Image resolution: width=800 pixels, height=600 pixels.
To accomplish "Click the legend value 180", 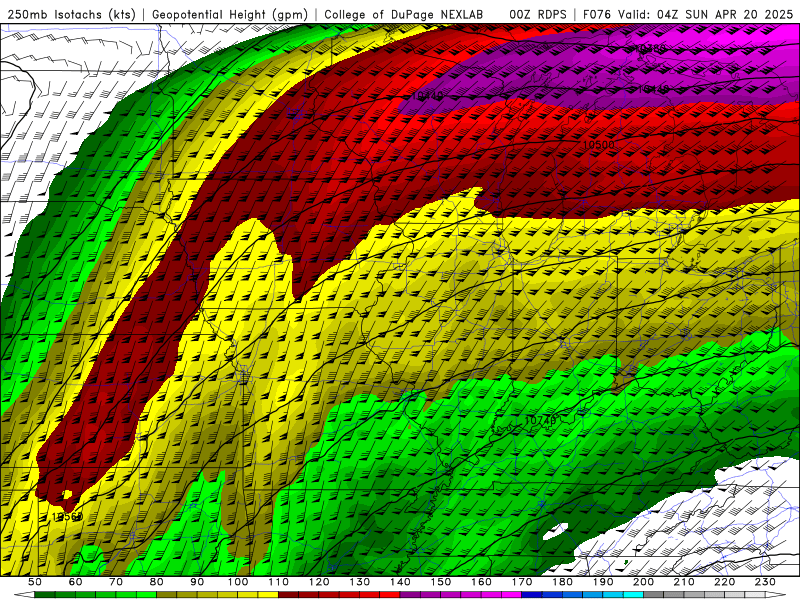I will (562, 582).
